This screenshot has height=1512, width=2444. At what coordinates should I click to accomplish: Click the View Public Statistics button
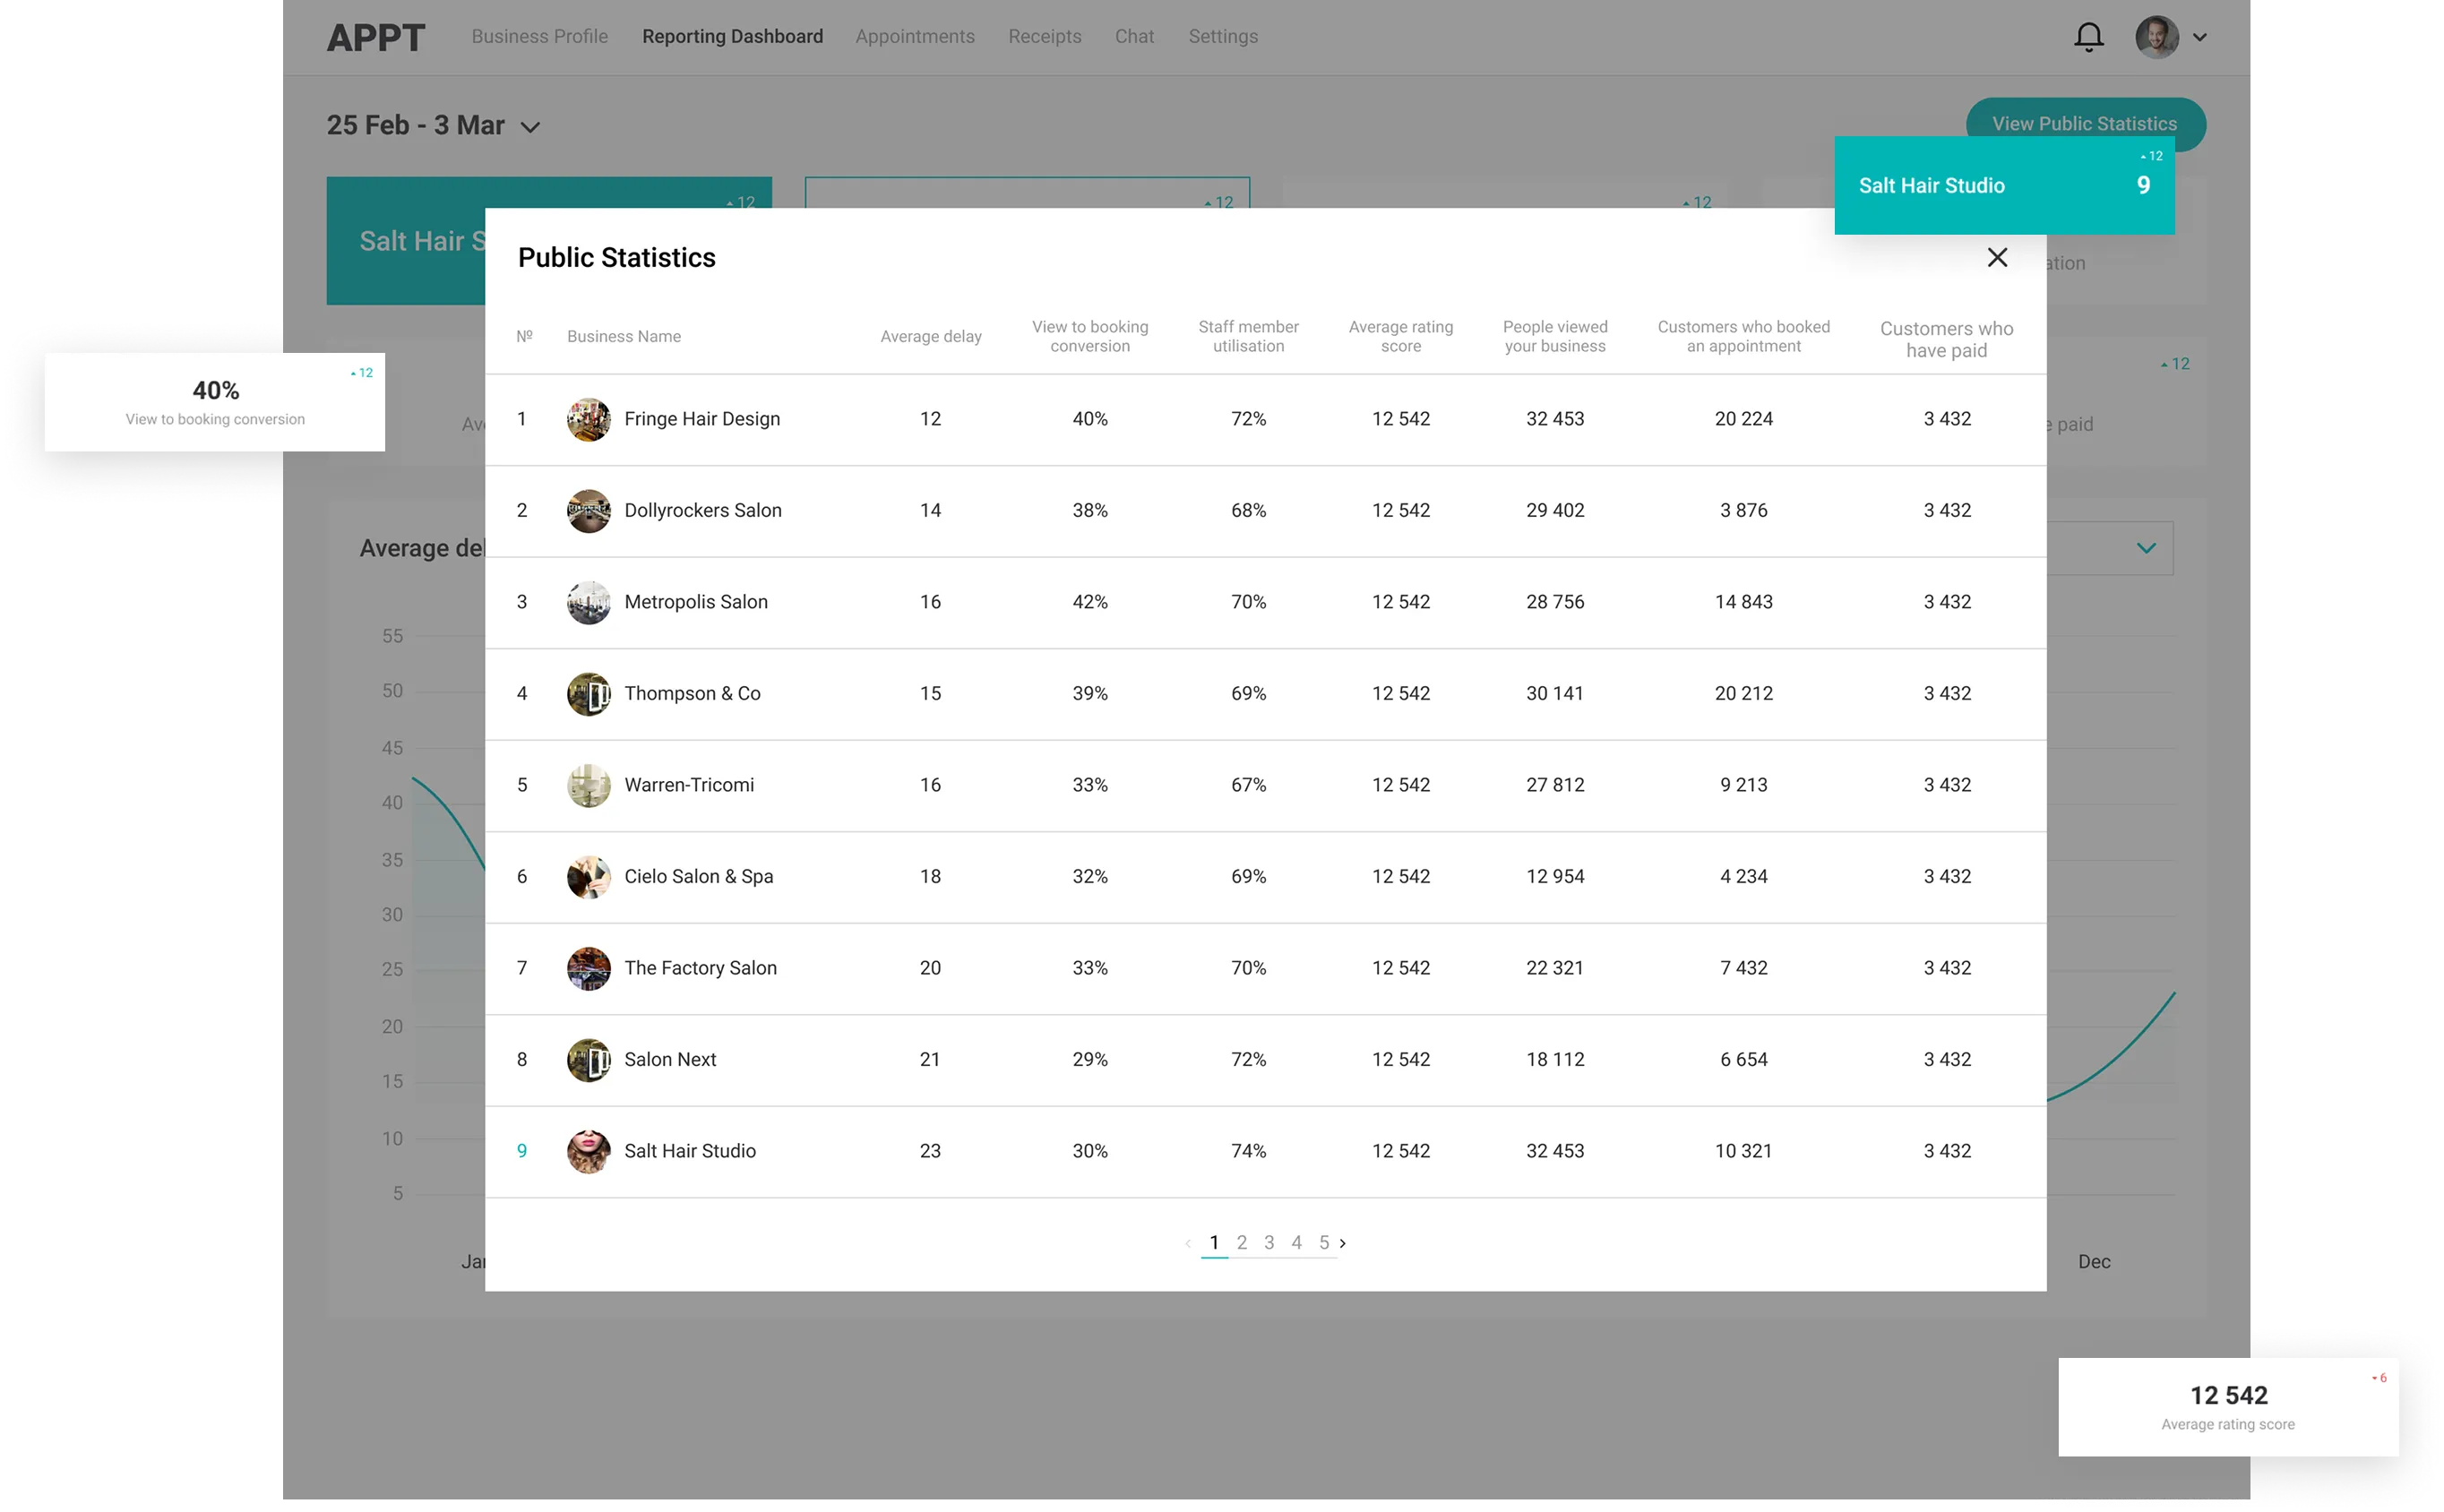pos(2084,120)
